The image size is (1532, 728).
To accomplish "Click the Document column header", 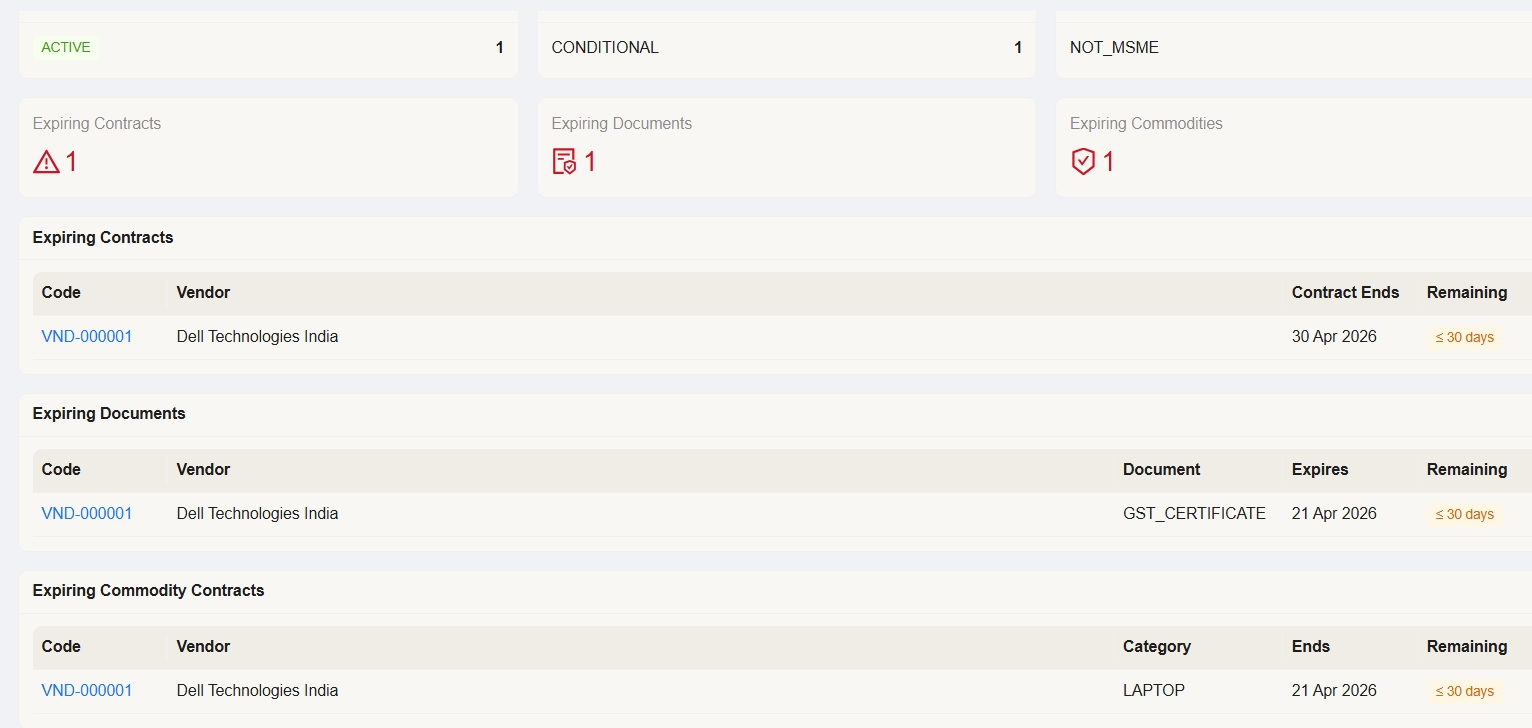I will pyautogui.click(x=1161, y=470).
